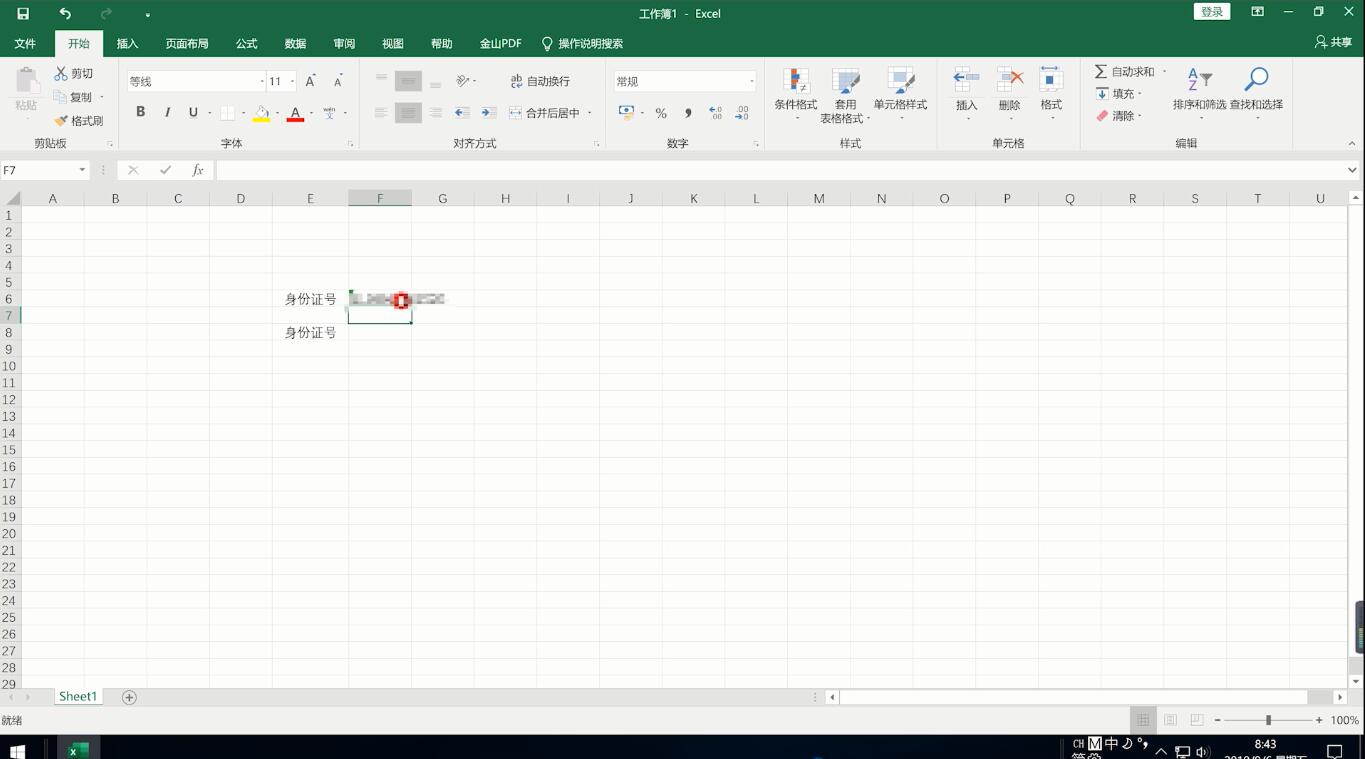Save the workbook with the floppy disk icon
Viewport: 1365px width, 759px height.
click(23, 14)
